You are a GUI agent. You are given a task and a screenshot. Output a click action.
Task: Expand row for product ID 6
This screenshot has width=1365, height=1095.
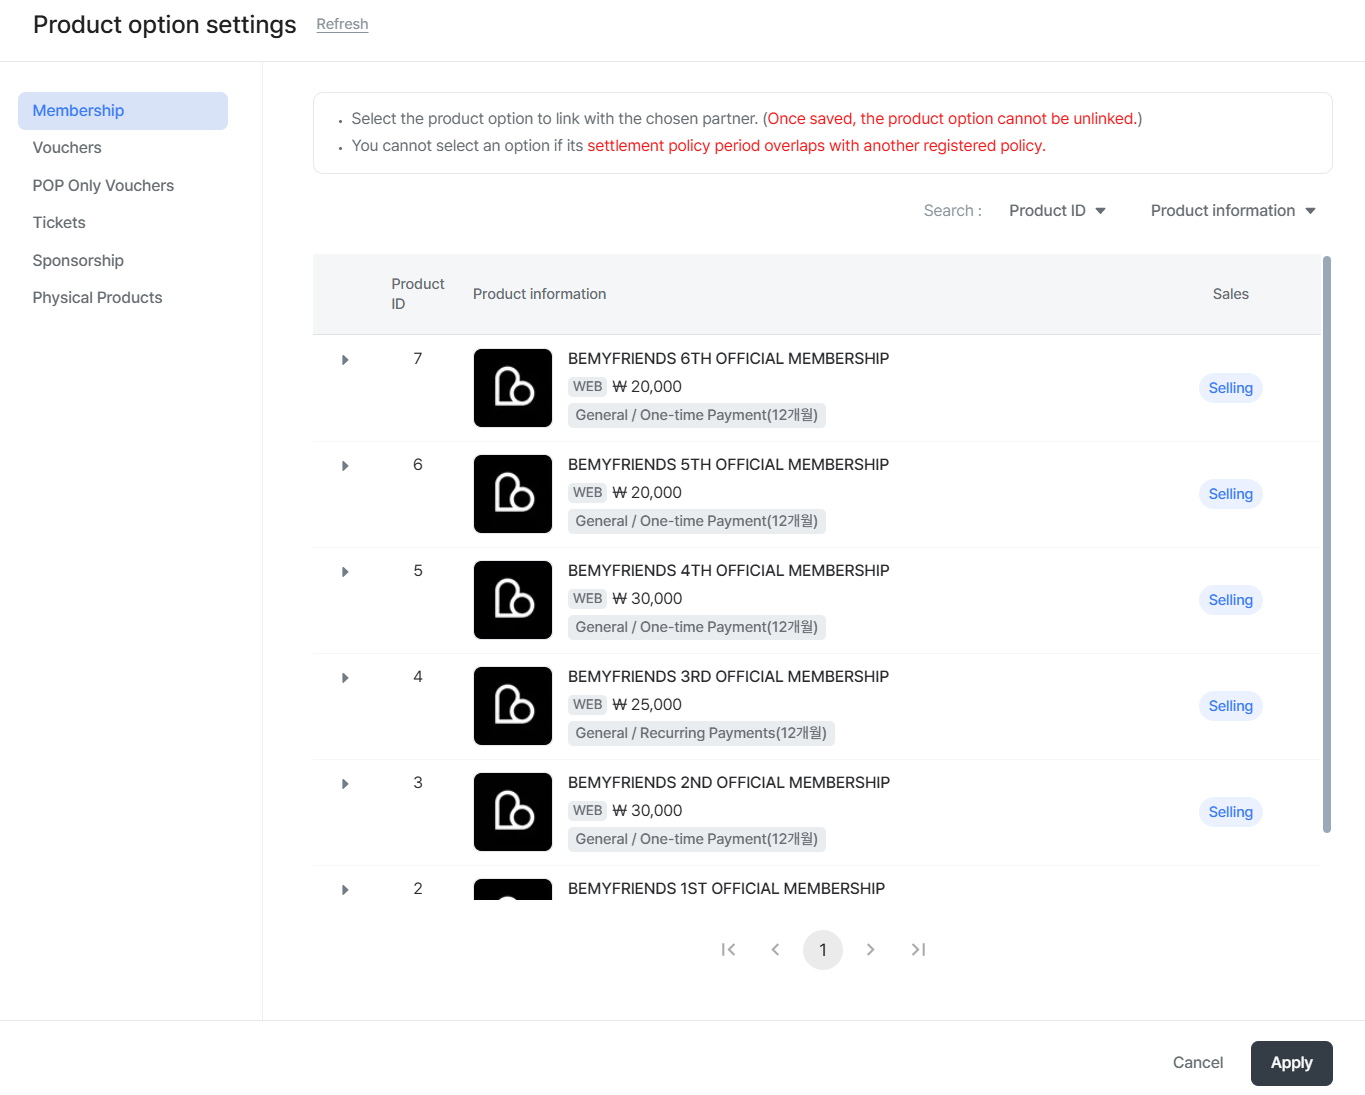click(345, 466)
